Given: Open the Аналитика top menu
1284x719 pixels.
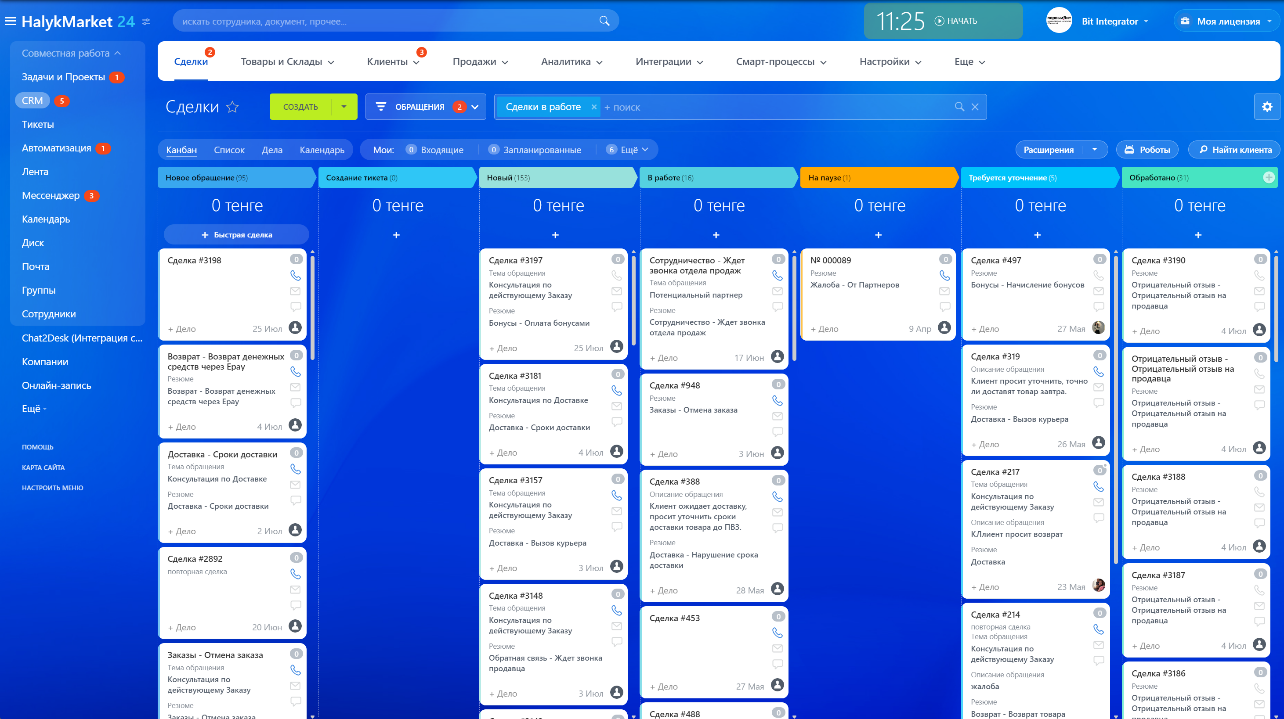Looking at the screenshot, I should [x=572, y=62].
